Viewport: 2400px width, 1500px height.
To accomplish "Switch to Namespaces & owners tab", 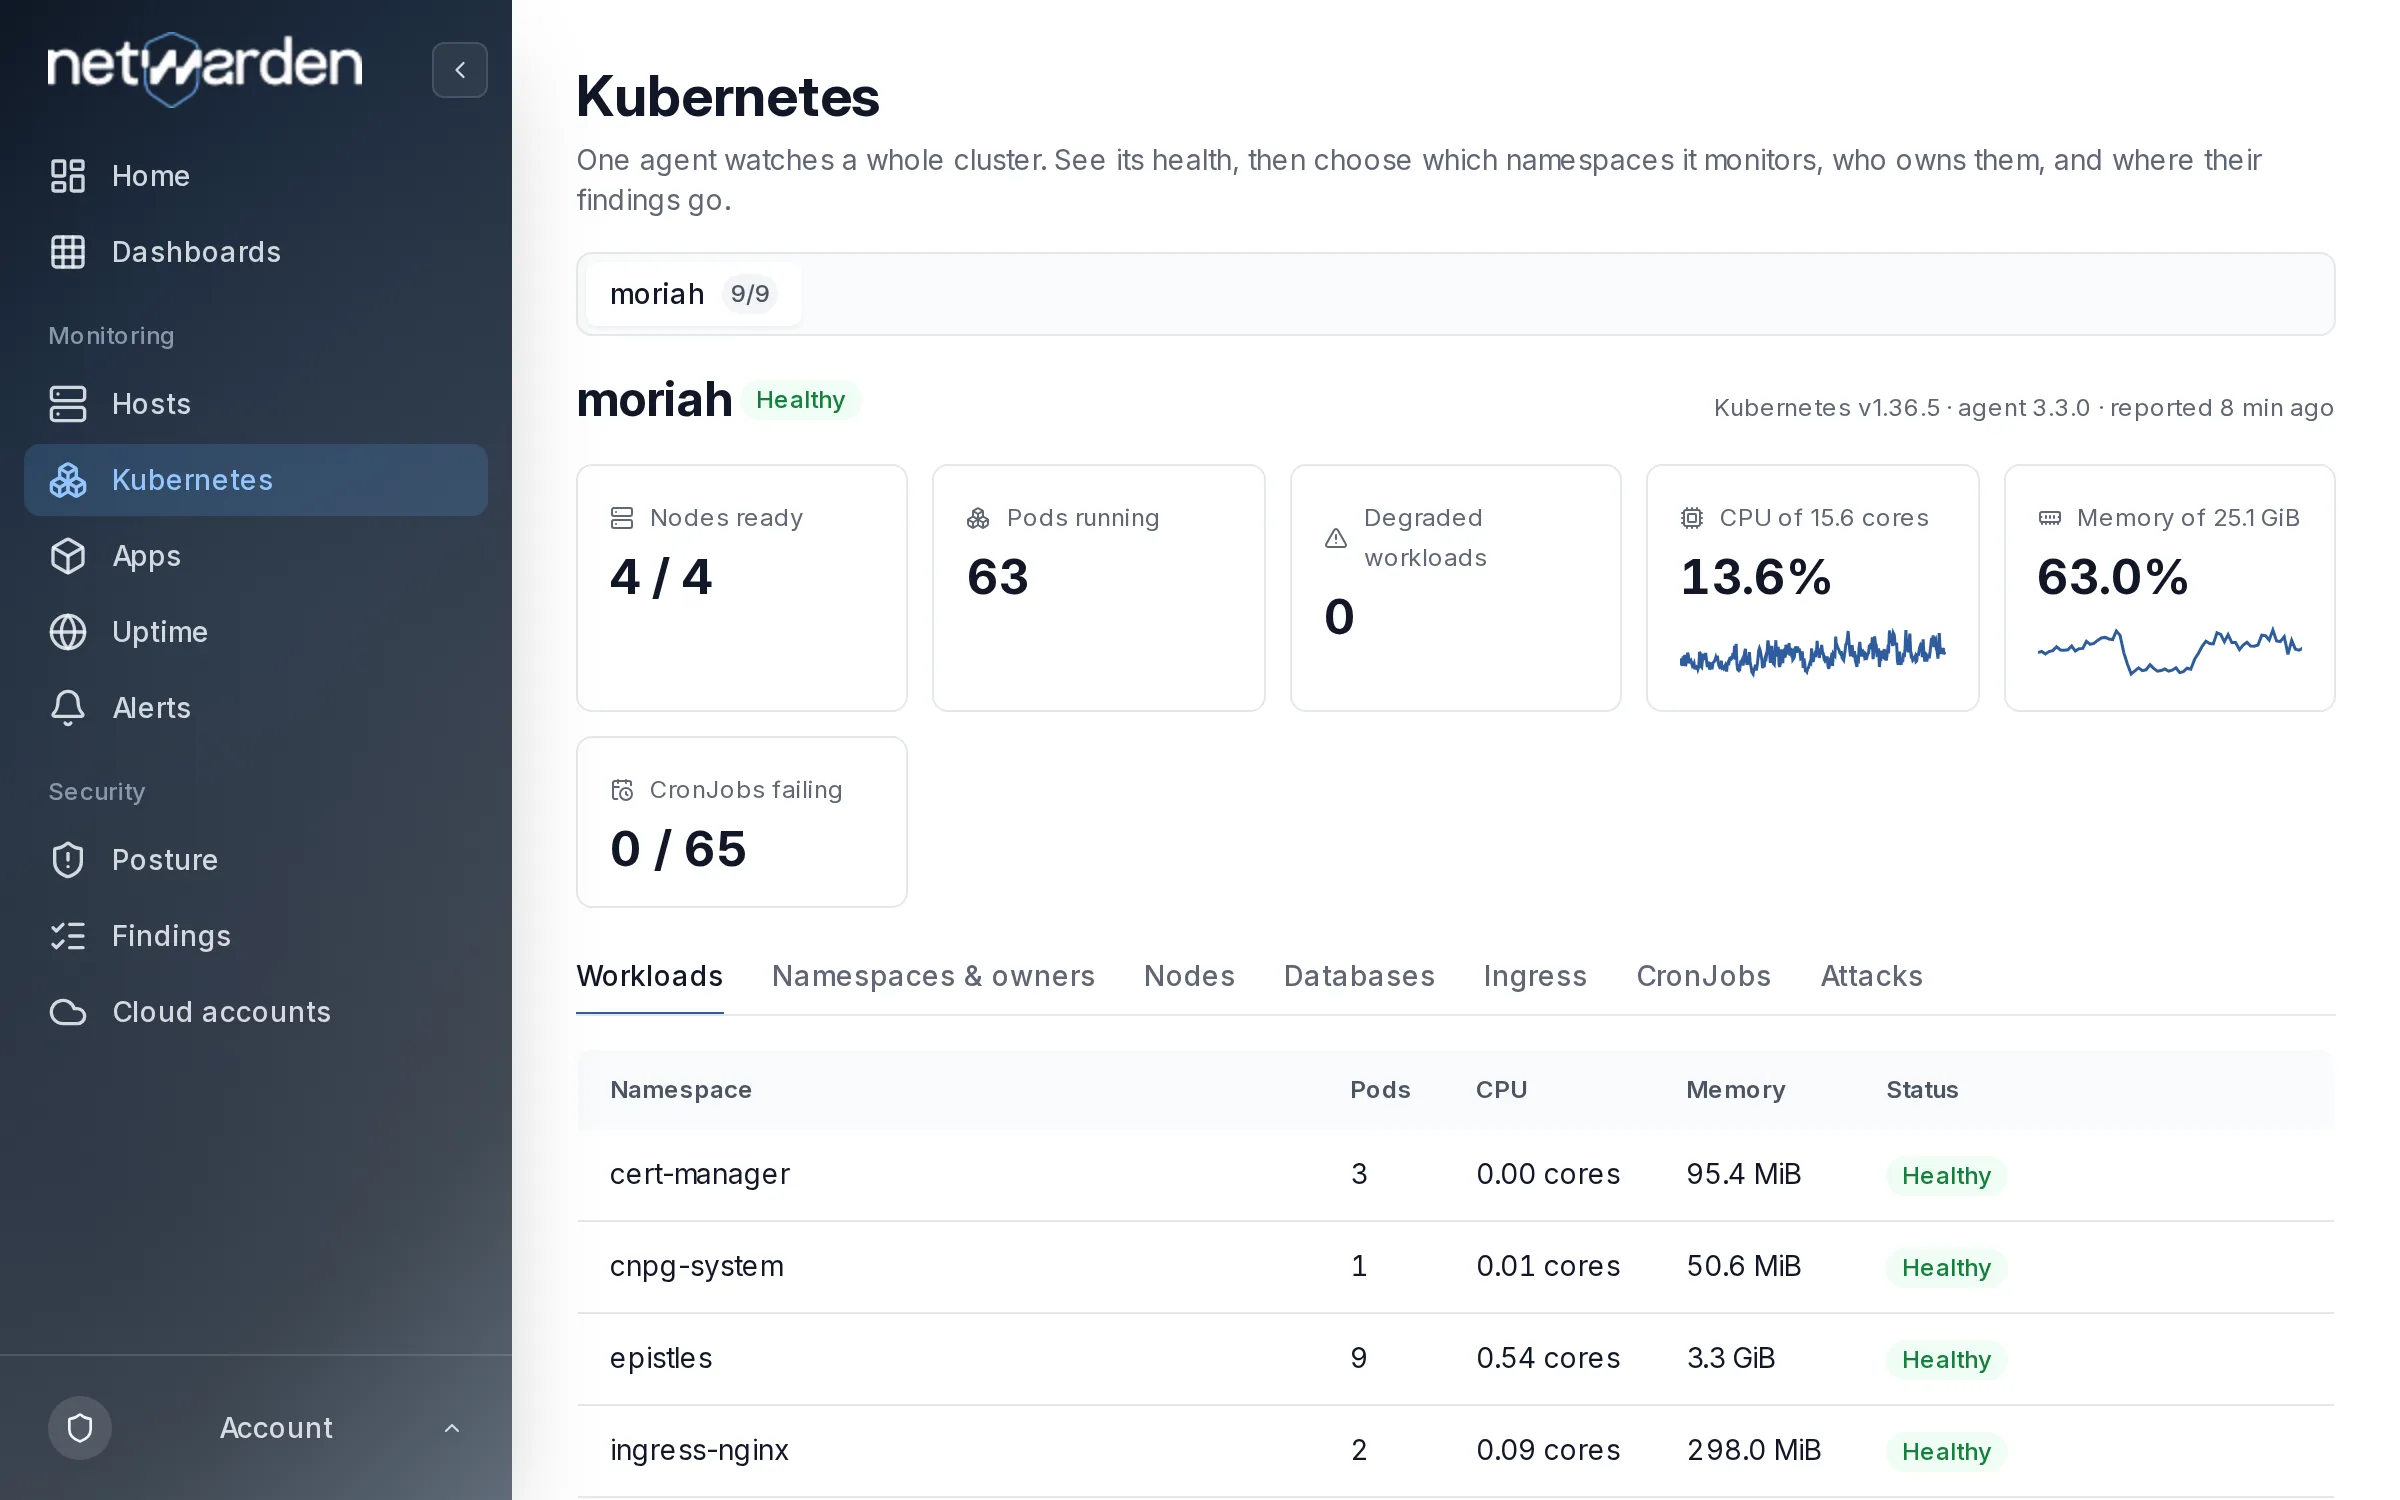I will [x=934, y=976].
